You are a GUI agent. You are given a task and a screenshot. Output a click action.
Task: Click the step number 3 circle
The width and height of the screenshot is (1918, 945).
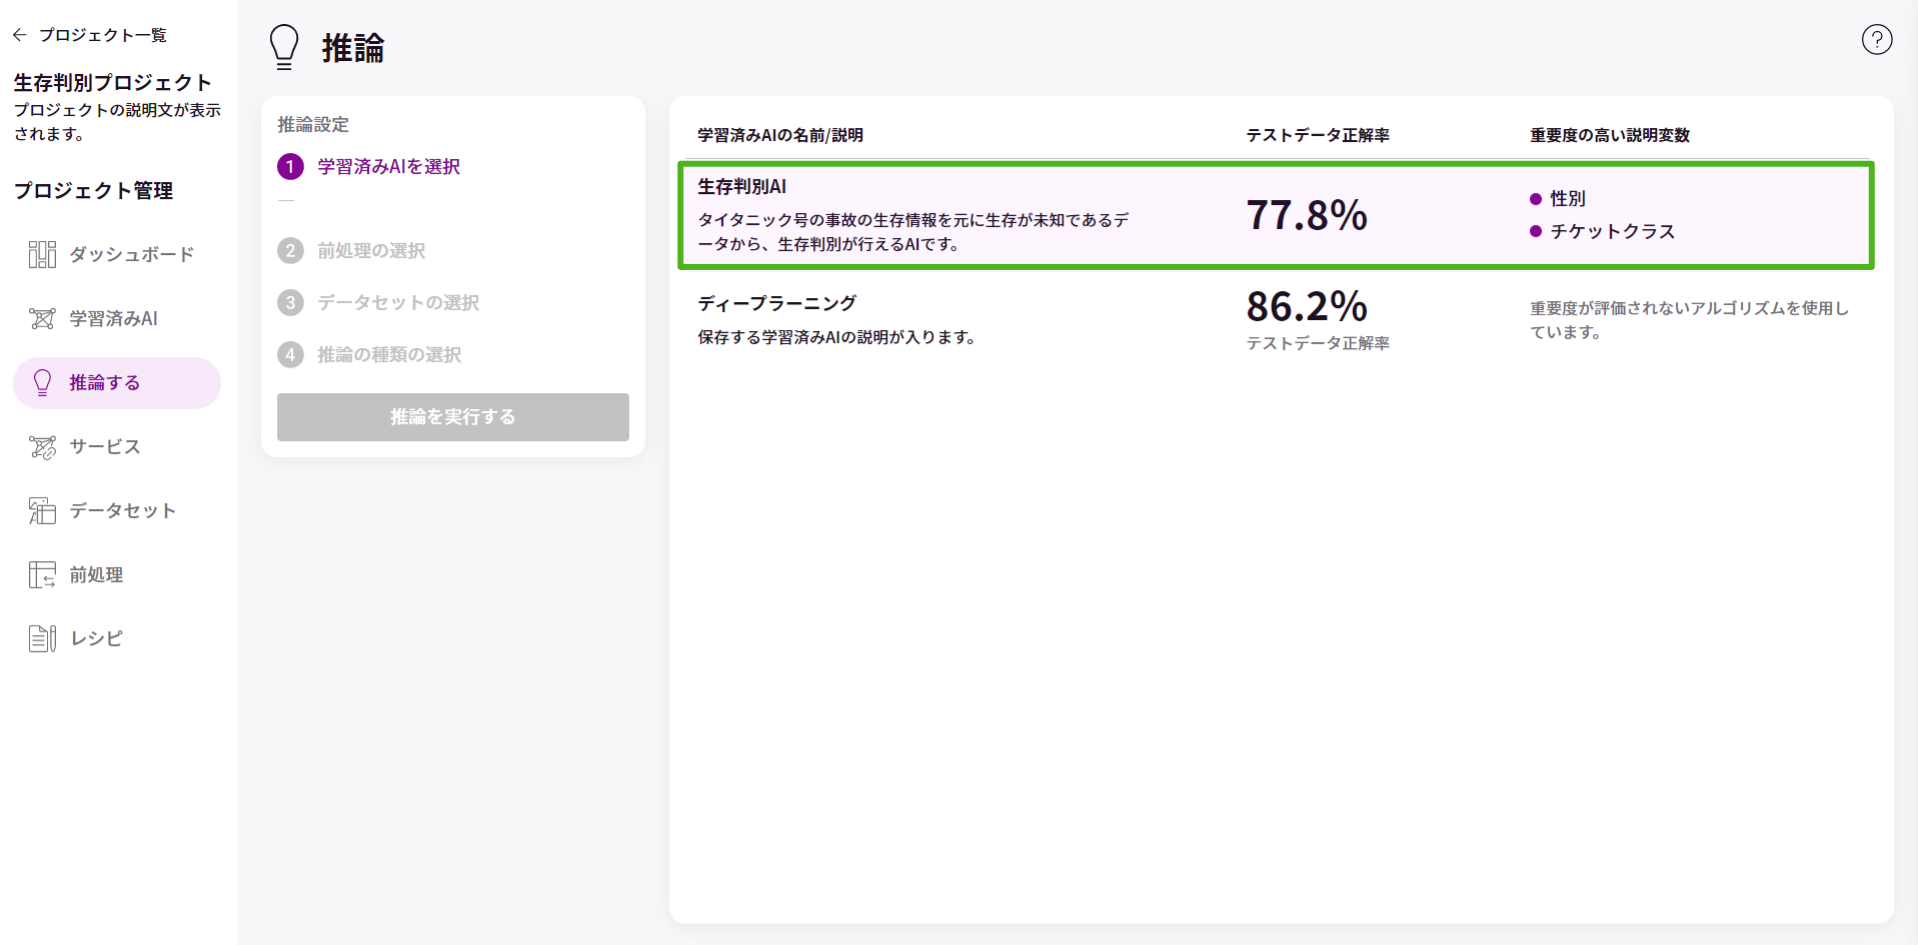click(290, 303)
